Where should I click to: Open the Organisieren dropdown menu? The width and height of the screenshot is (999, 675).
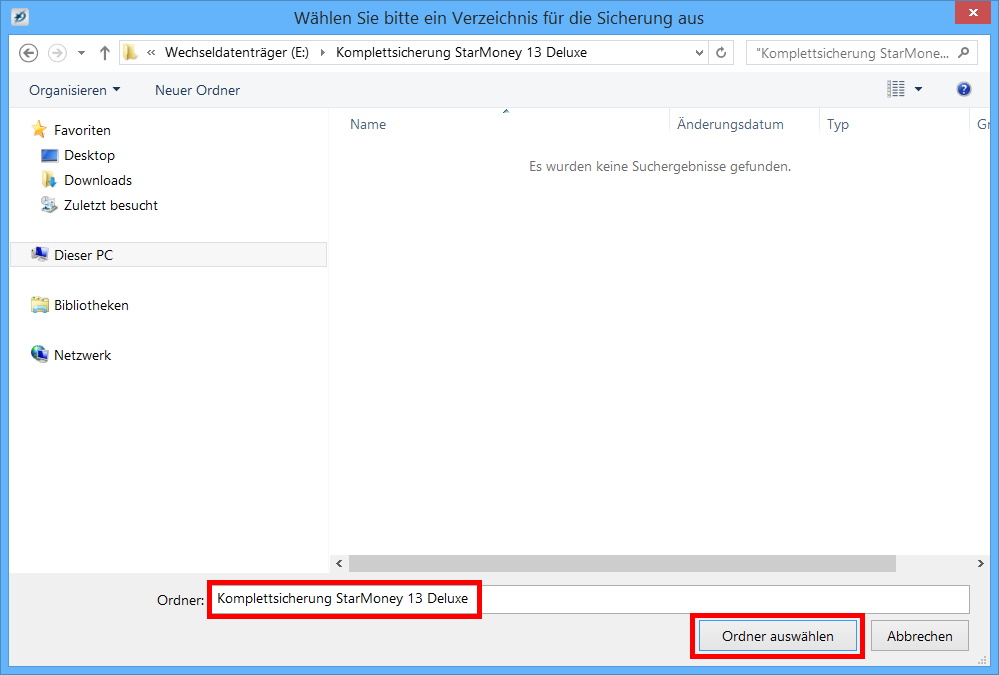tap(74, 90)
